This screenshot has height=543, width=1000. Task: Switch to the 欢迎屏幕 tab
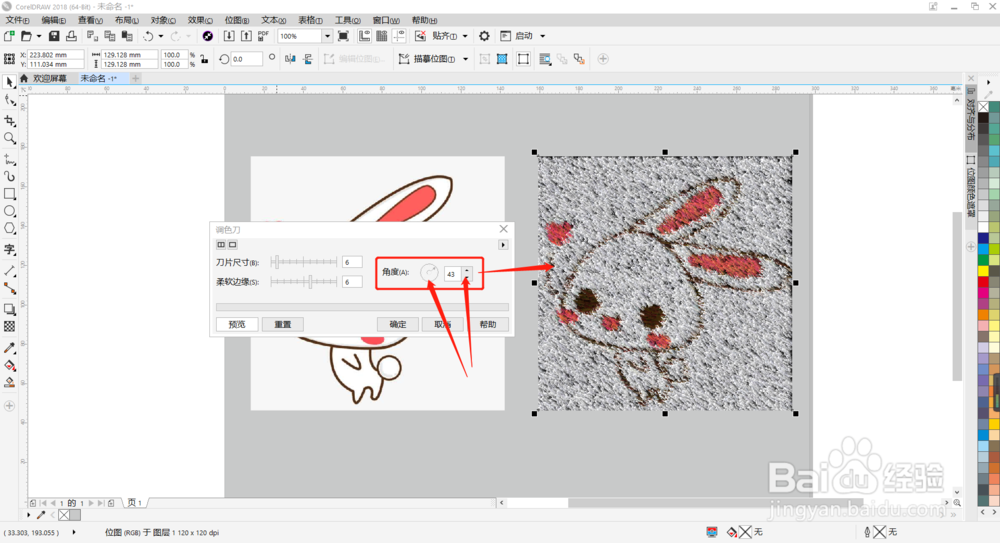tap(49, 78)
